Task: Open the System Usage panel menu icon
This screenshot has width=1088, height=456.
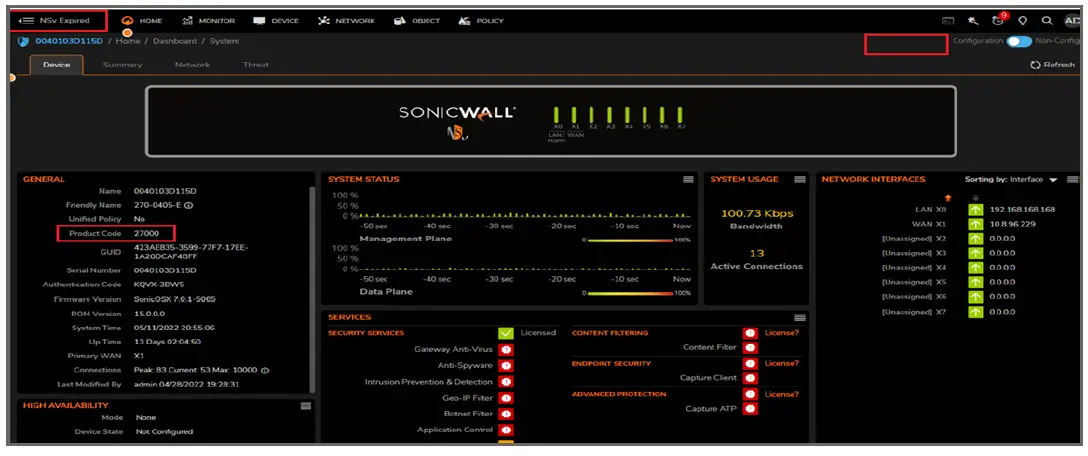Action: click(x=799, y=179)
